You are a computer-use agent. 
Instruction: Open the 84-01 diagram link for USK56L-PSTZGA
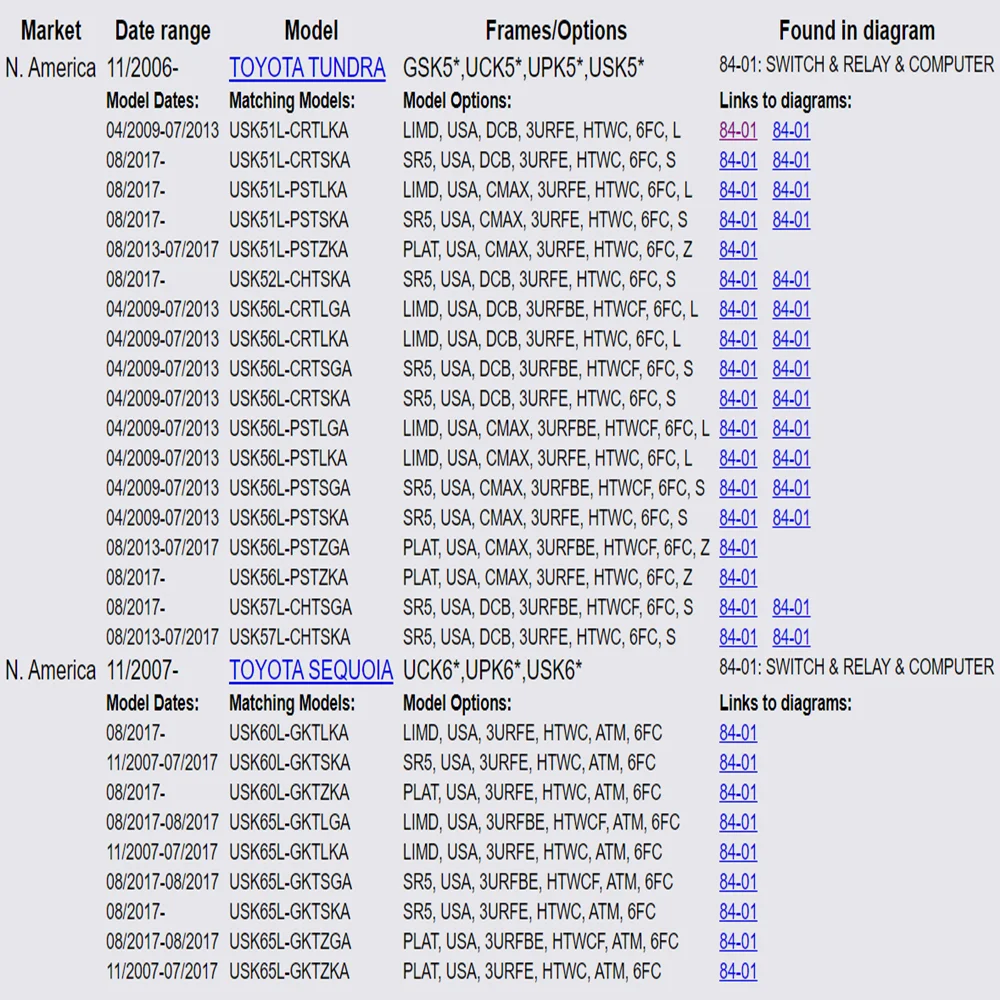pyautogui.click(x=738, y=547)
